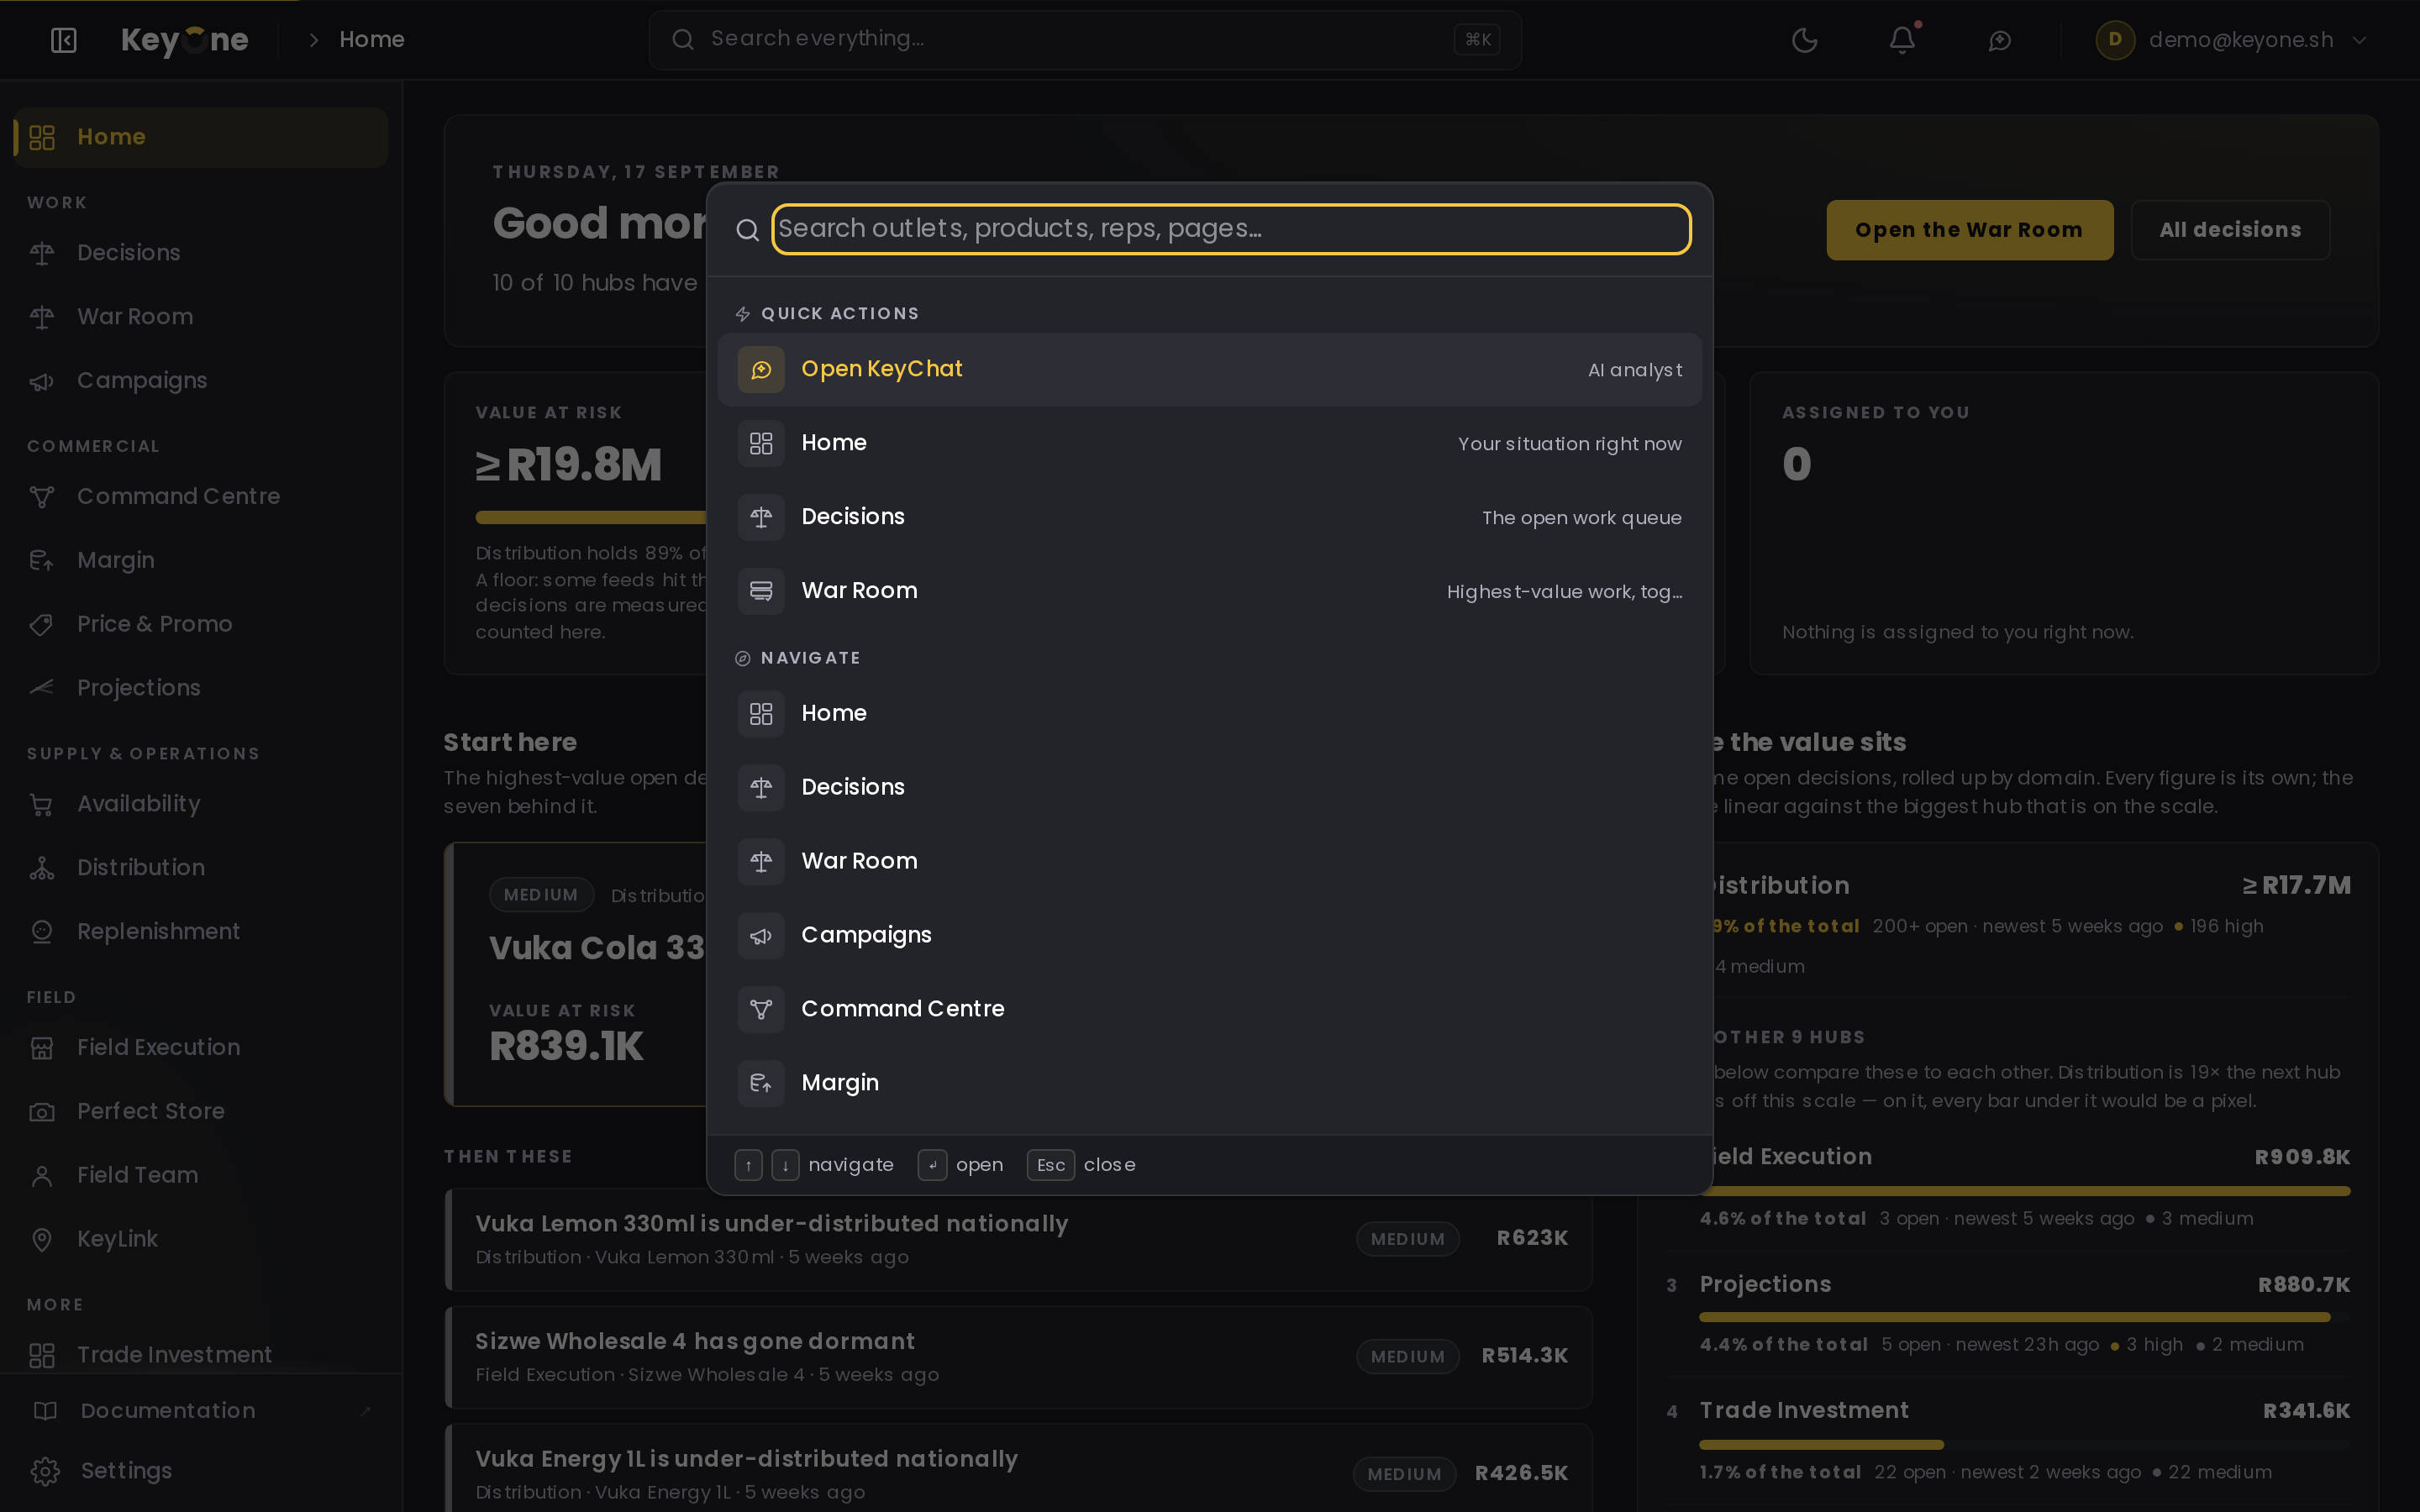Click Trade Investment hub progress bar

coord(2024,1445)
